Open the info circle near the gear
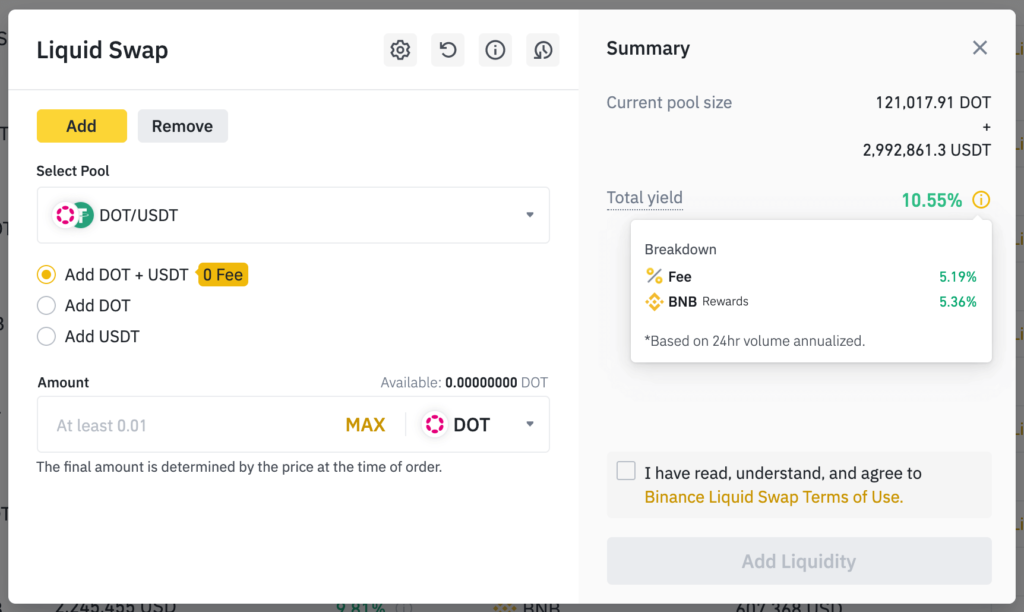1024x612 pixels. point(494,49)
